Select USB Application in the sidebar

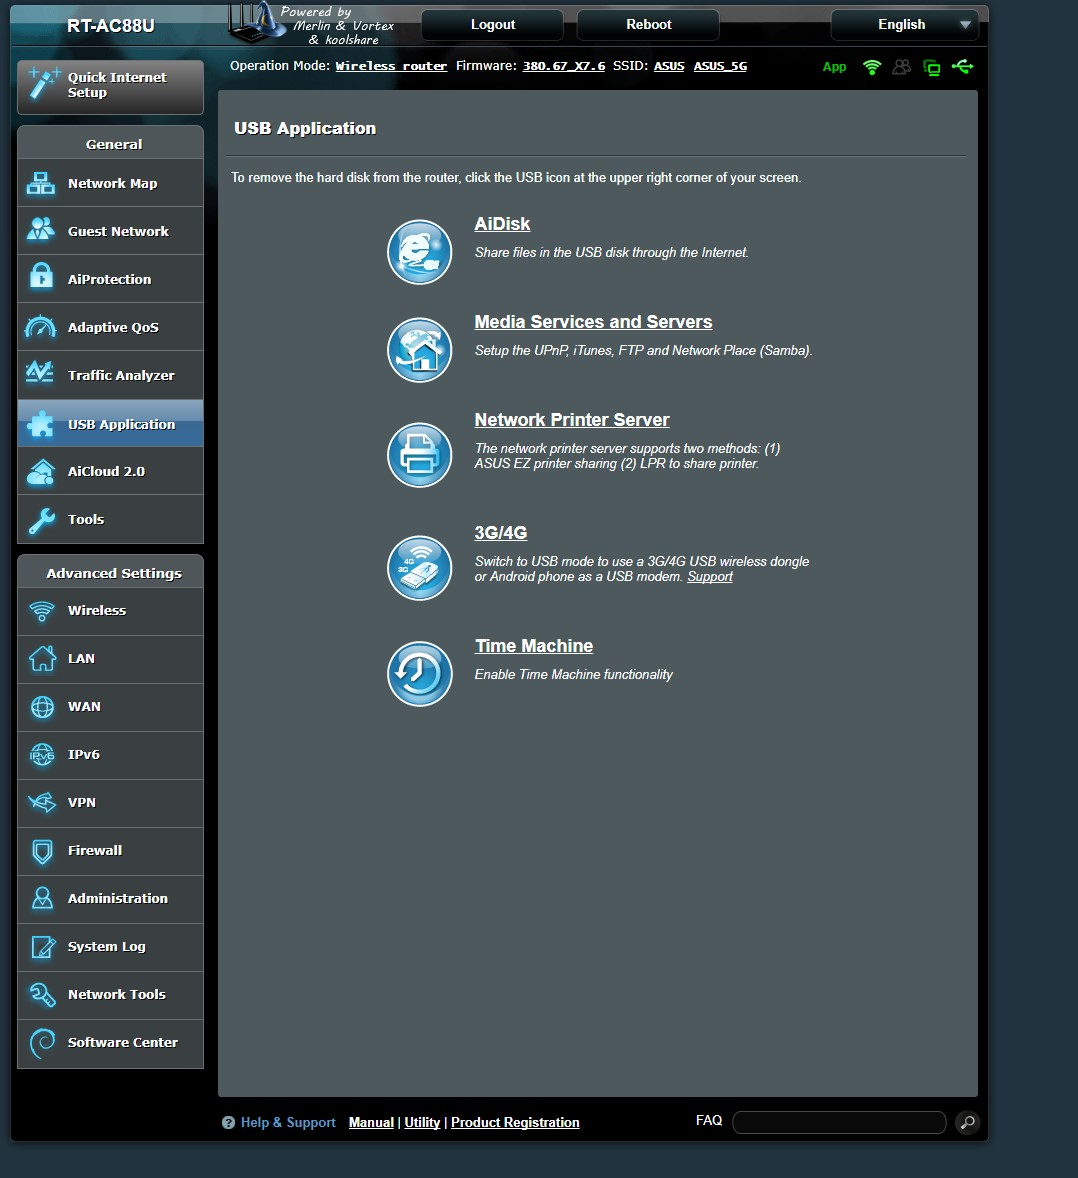[x=110, y=424]
